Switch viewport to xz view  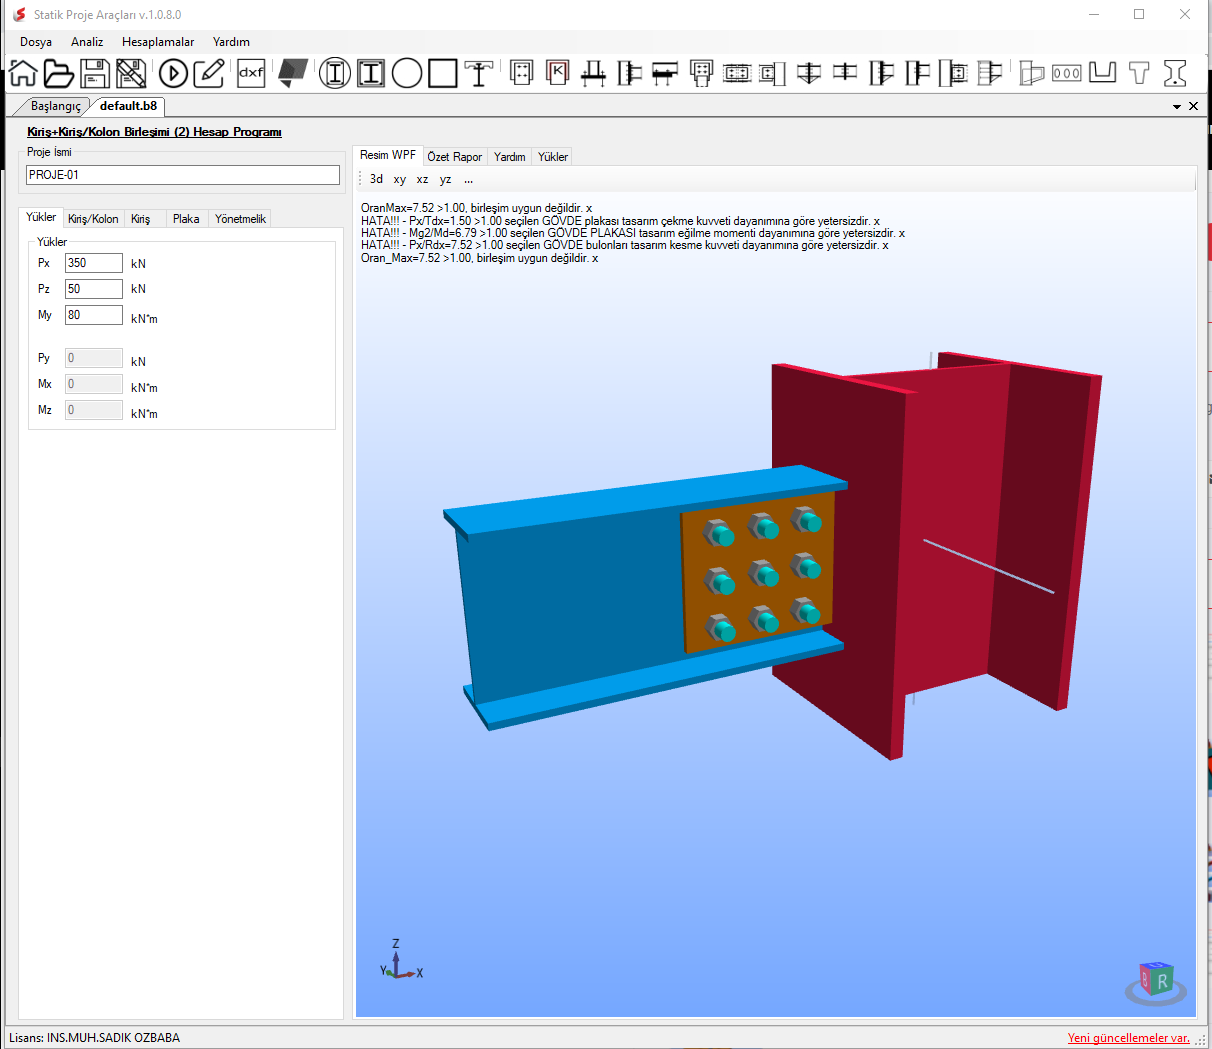click(422, 179)
